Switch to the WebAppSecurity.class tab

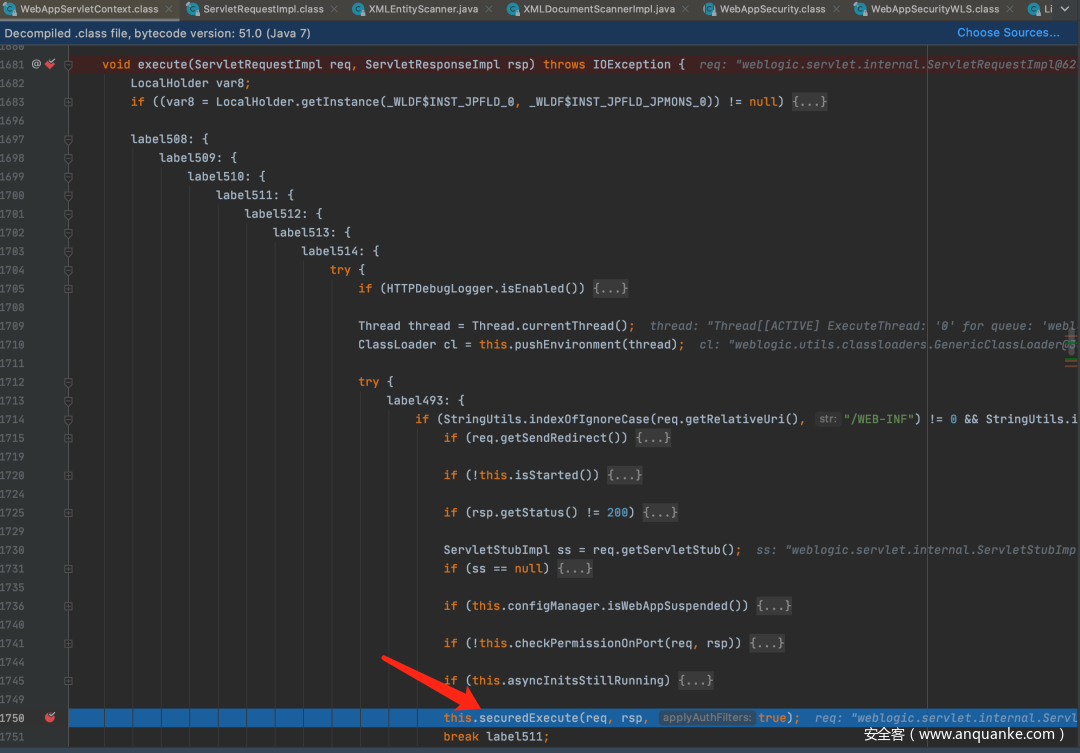772,9
